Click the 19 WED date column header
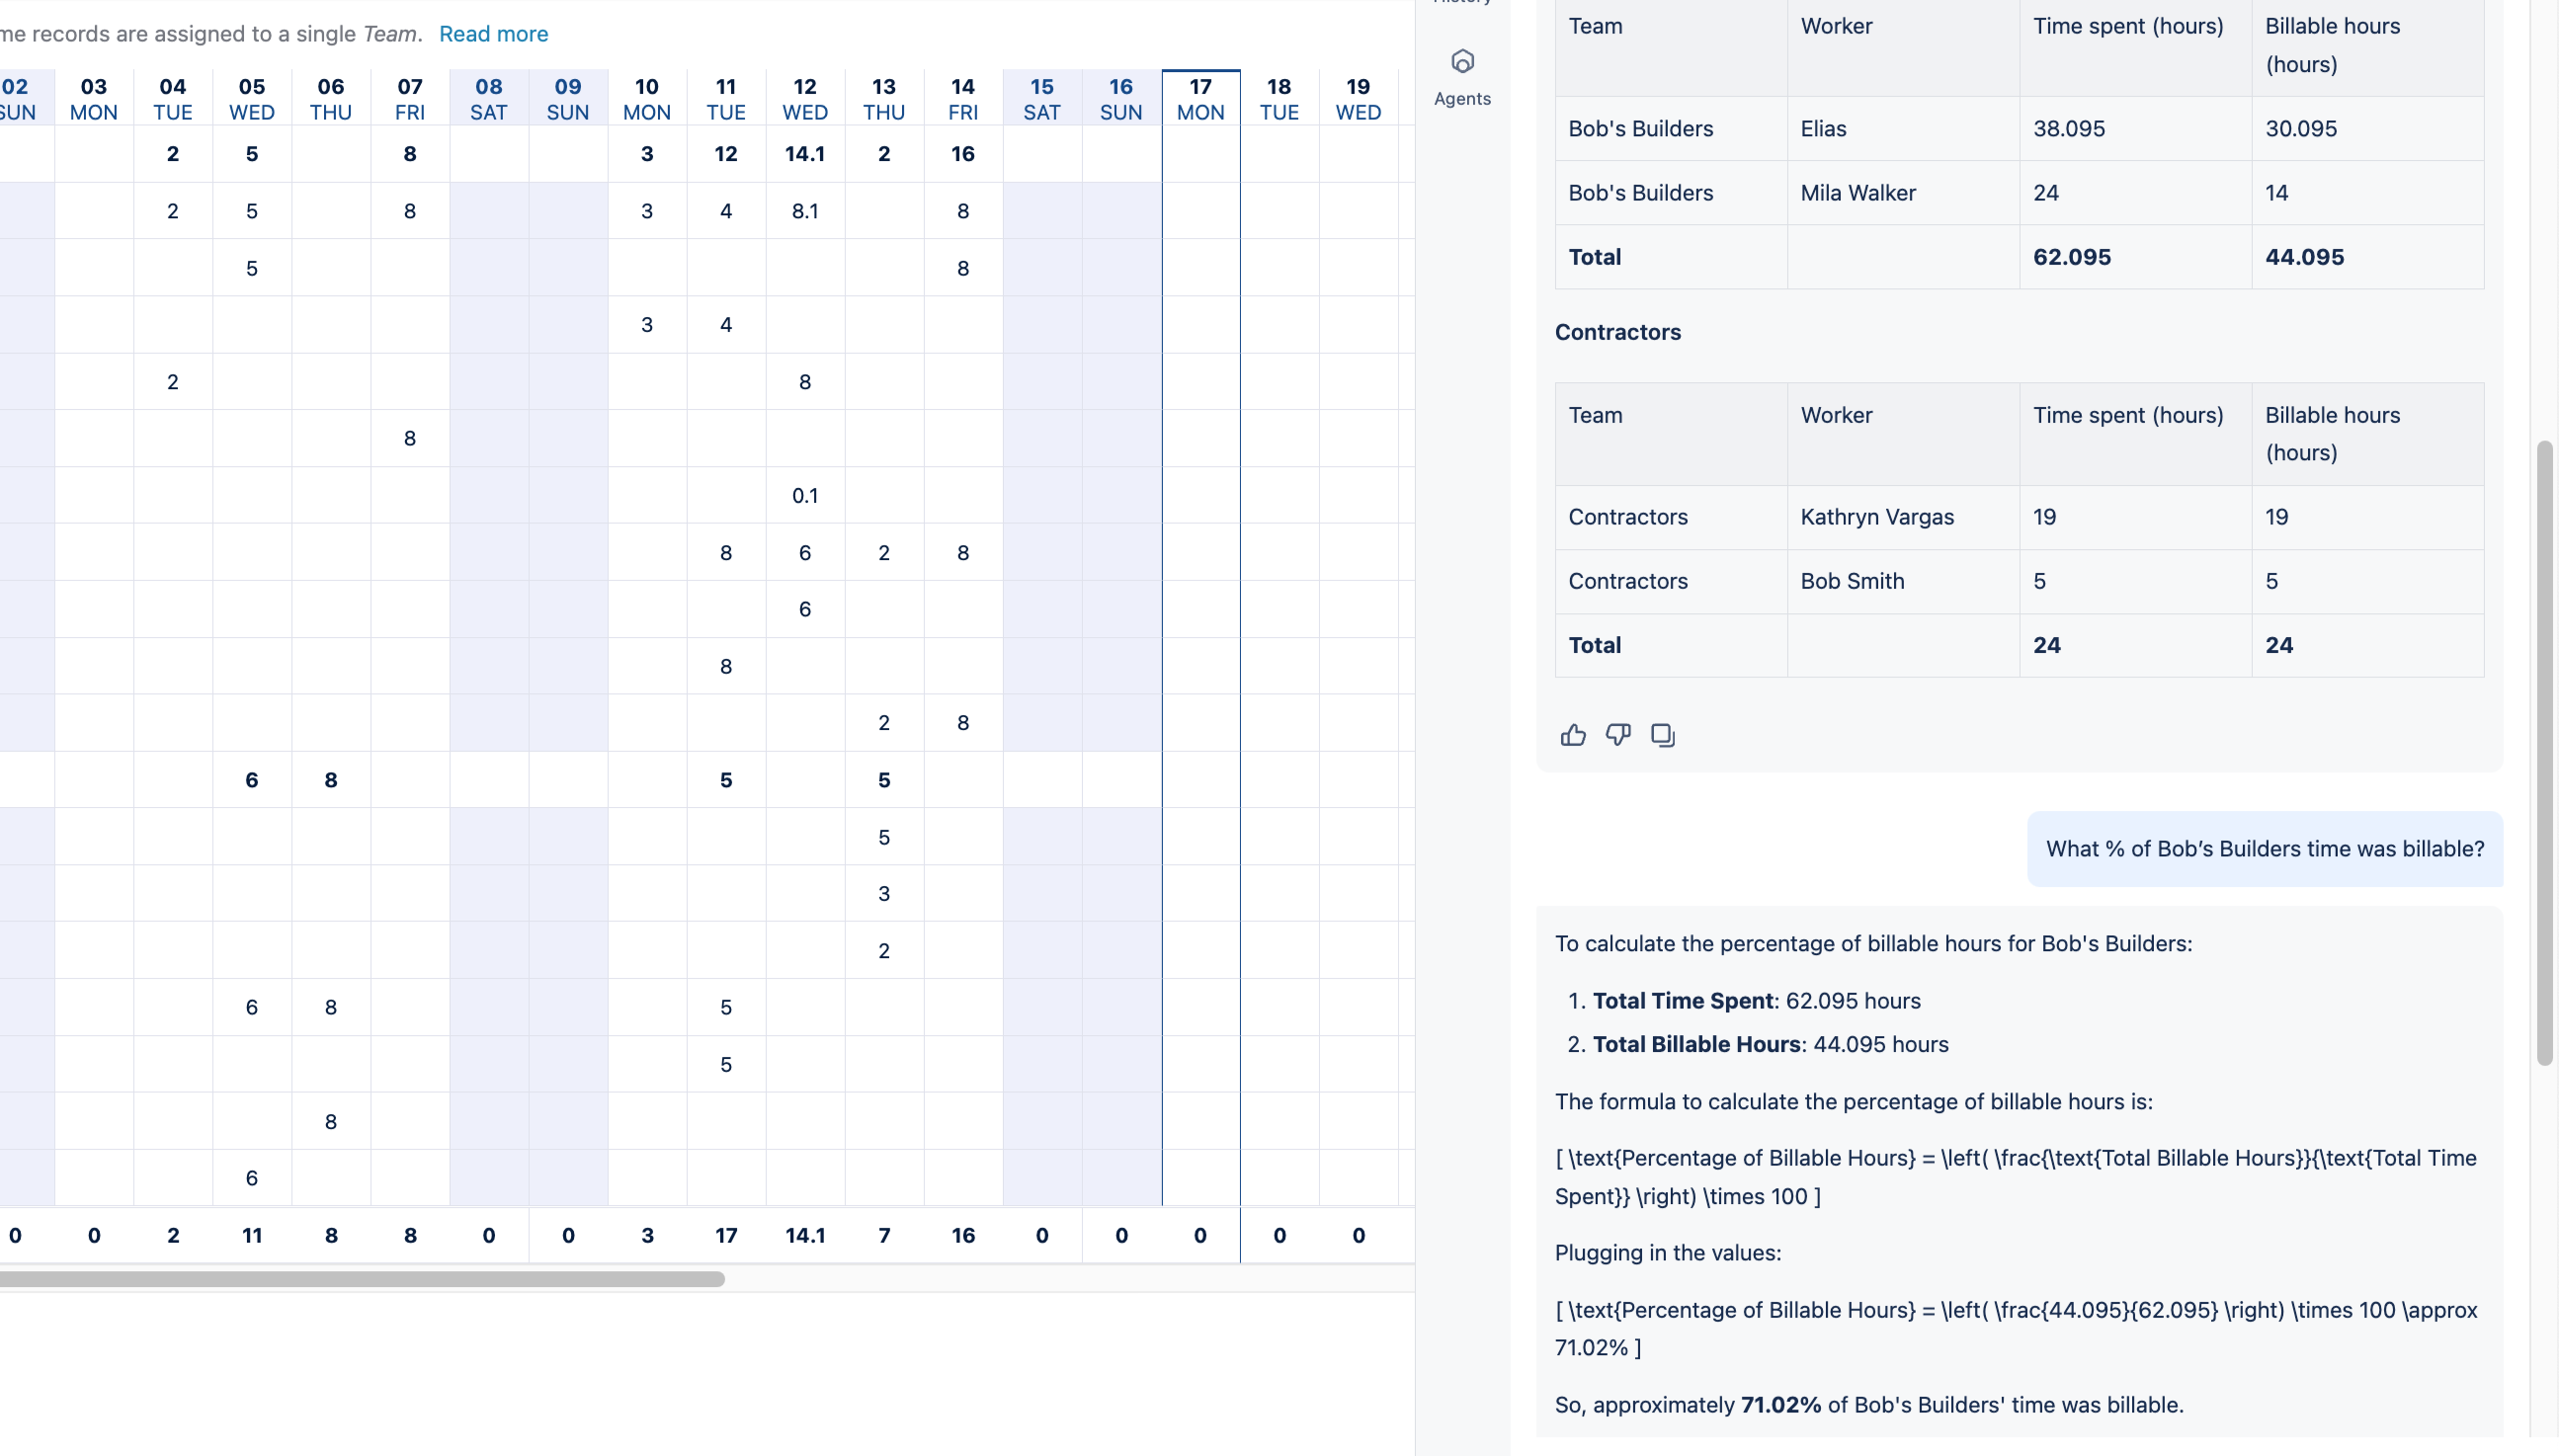 1357,99
